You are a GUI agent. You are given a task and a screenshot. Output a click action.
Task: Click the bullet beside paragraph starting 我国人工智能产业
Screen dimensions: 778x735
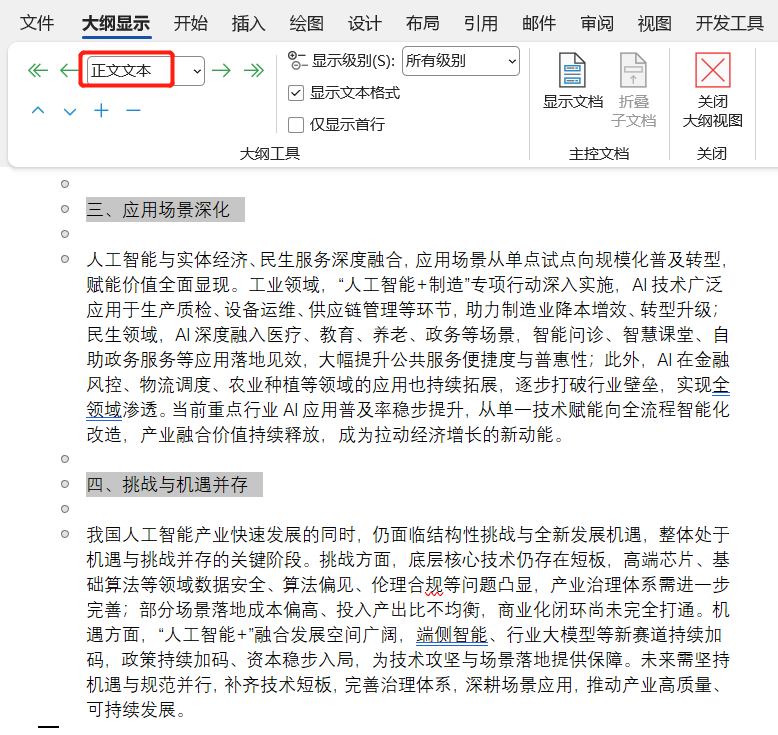pyautogui.click(x=65, y=534)
